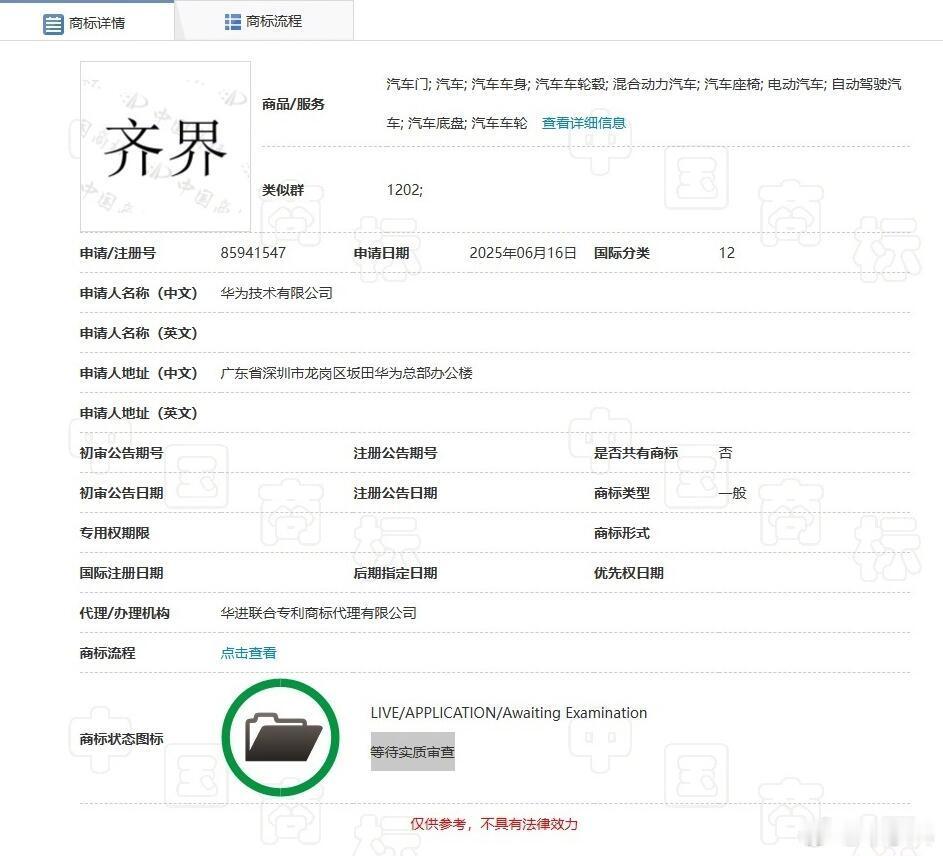This screenshot has height=856, width=943.
Task: Select the red disclaimer 仅供参考，不具有法律效力
Action: point(494,824)
